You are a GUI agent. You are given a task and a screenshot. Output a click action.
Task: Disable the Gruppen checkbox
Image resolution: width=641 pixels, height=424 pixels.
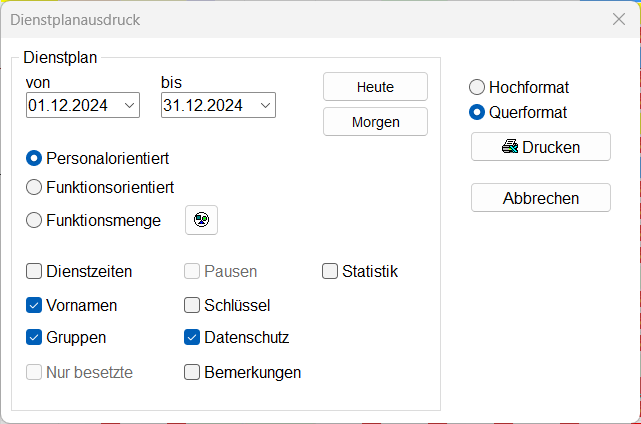35,338
